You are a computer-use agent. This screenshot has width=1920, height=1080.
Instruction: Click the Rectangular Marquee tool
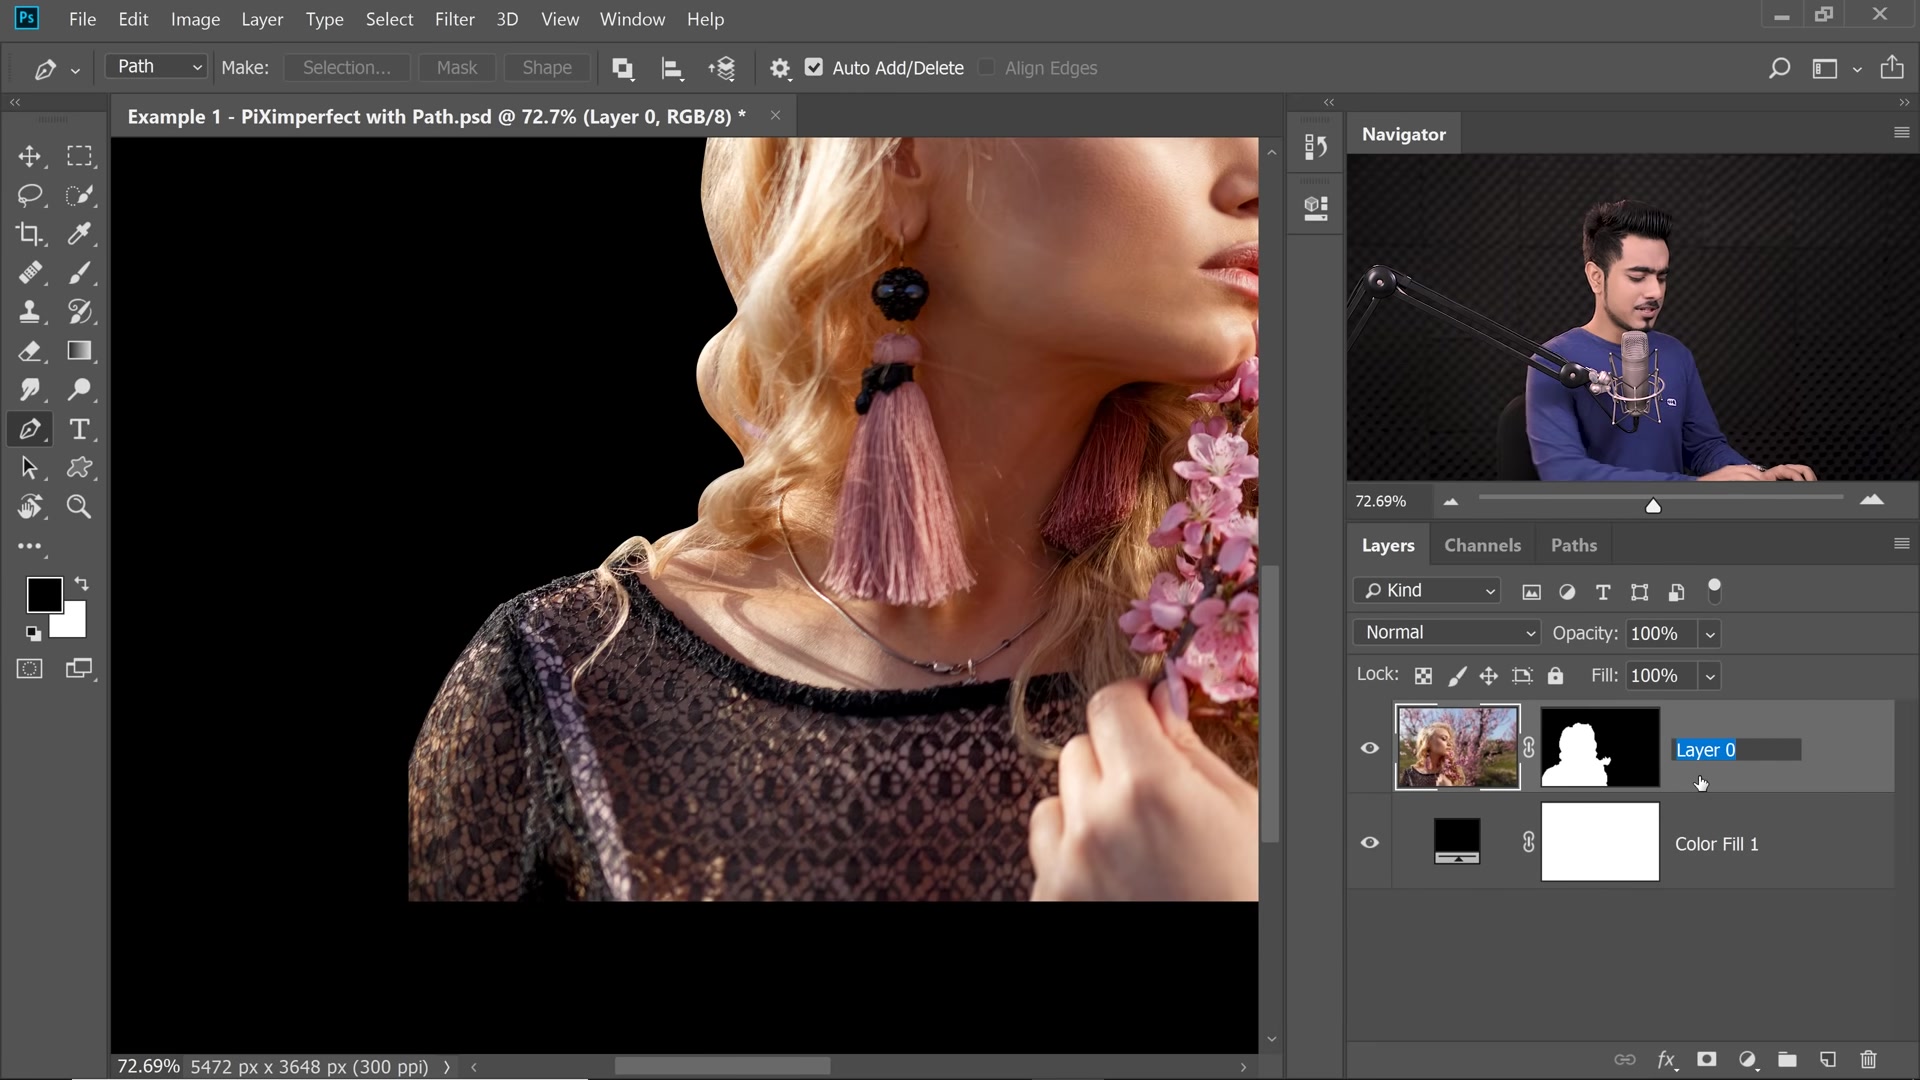pos(79,157)
